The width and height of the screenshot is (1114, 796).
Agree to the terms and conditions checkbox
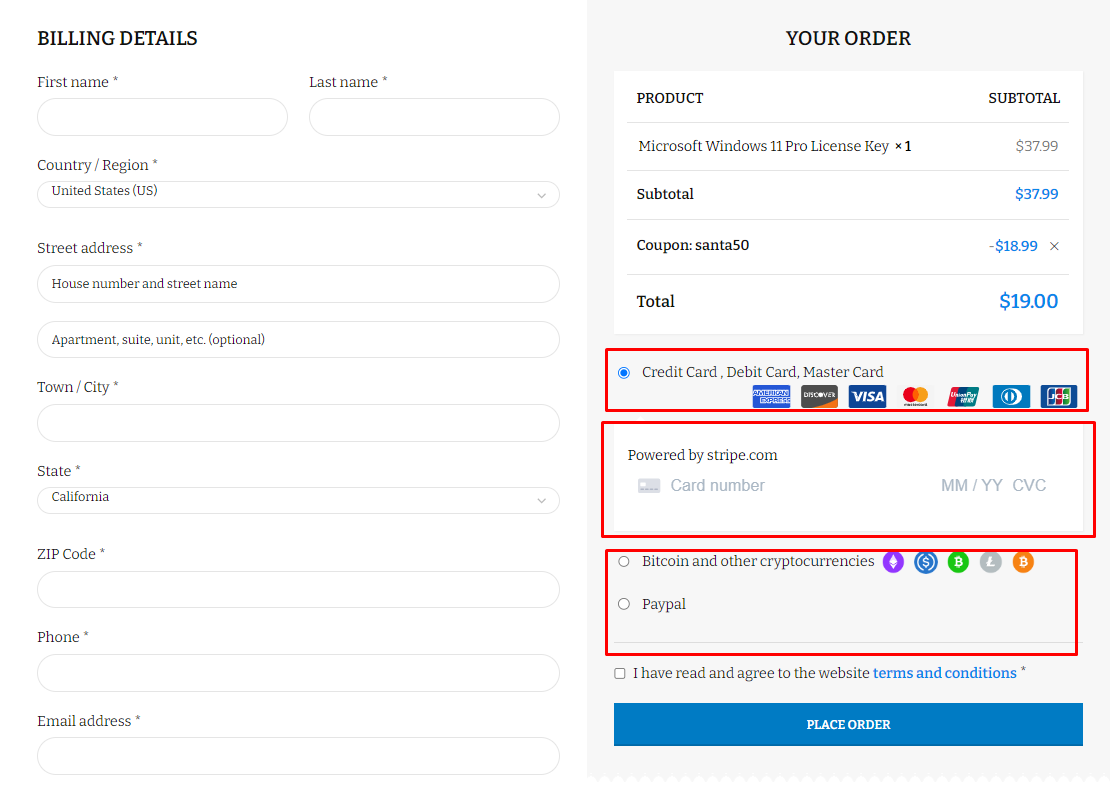620,674
